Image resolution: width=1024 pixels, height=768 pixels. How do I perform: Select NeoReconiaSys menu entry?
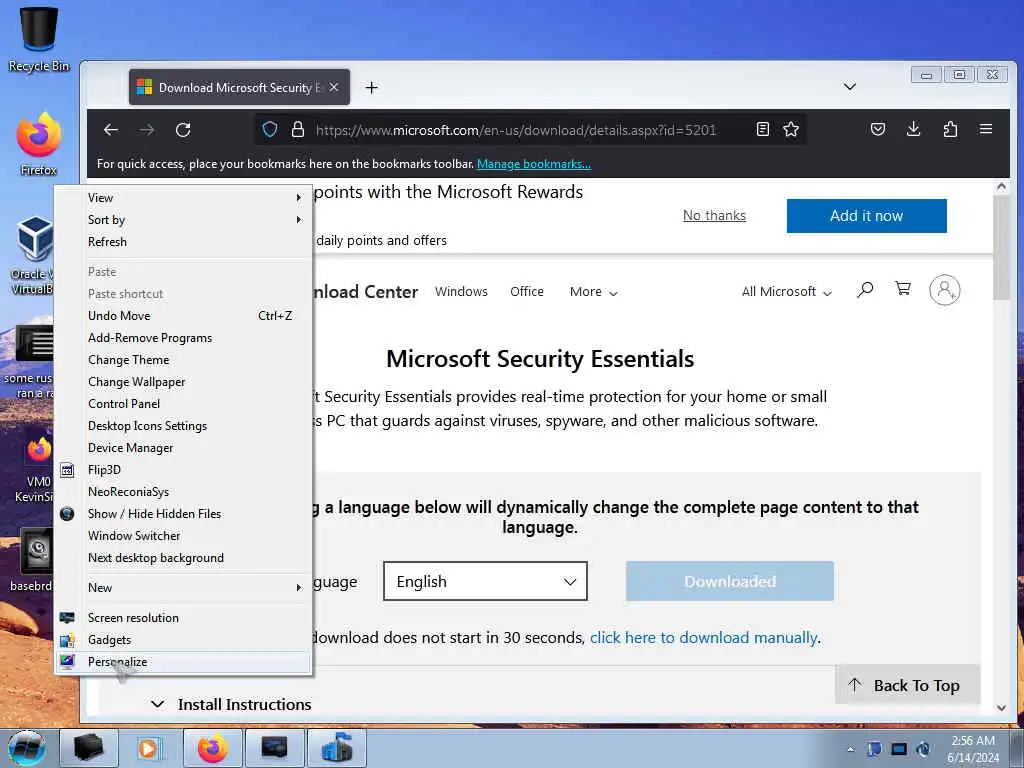pyautogui.click(x=183, y=492)
